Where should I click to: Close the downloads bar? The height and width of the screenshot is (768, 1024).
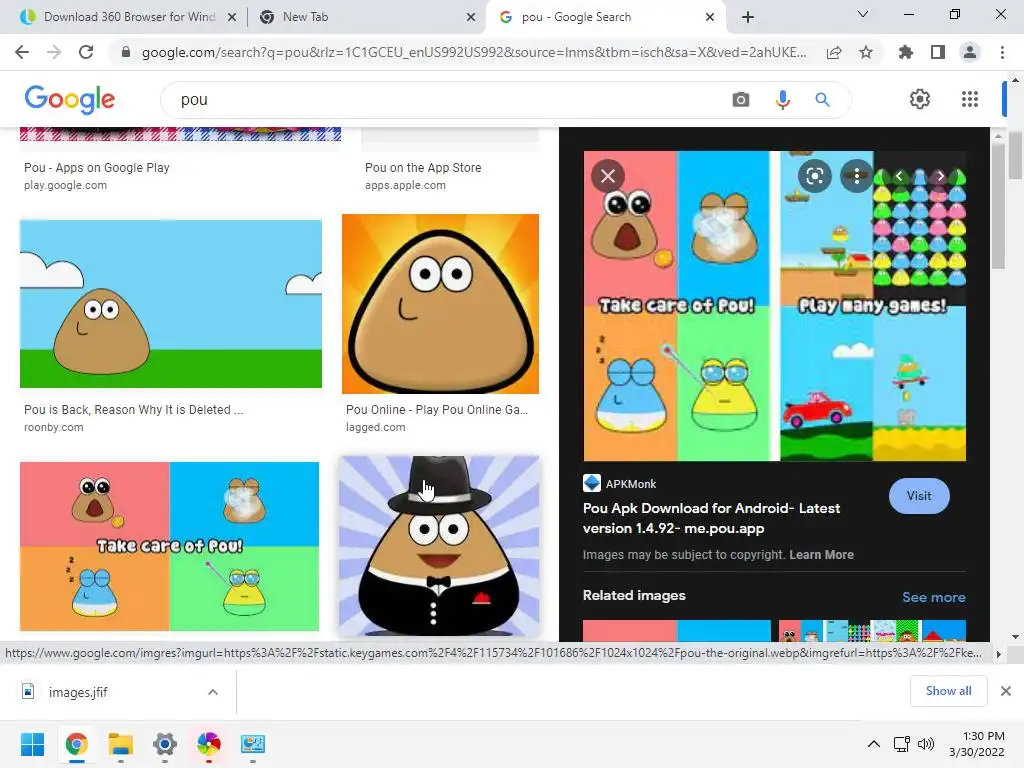tap(1006, 691)
